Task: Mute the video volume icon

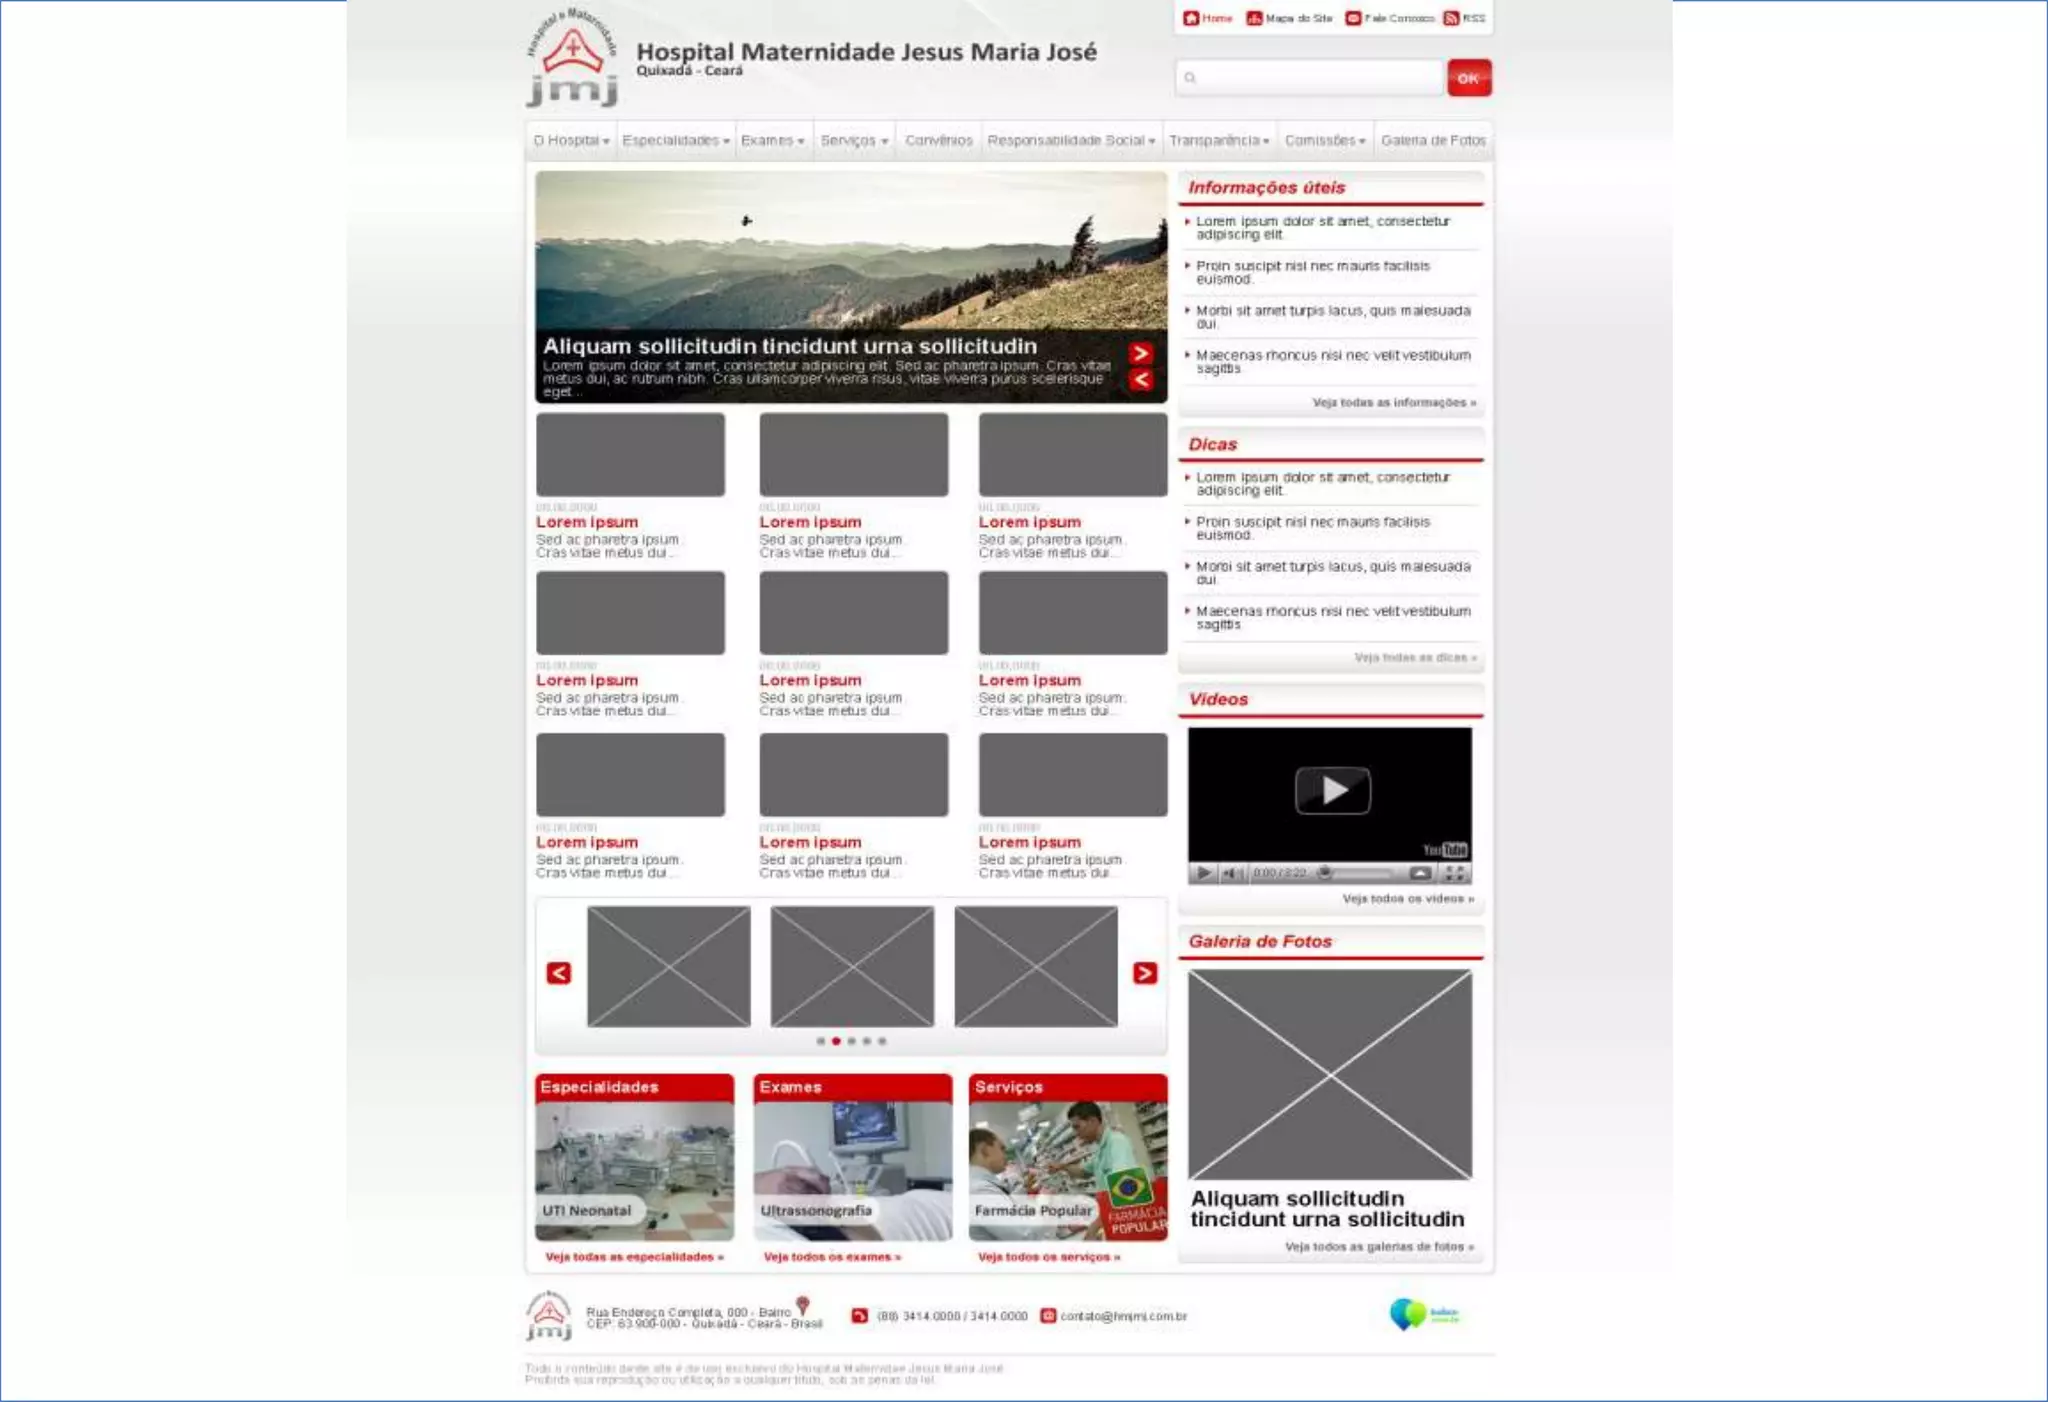Action: (x=1231, y=873)
